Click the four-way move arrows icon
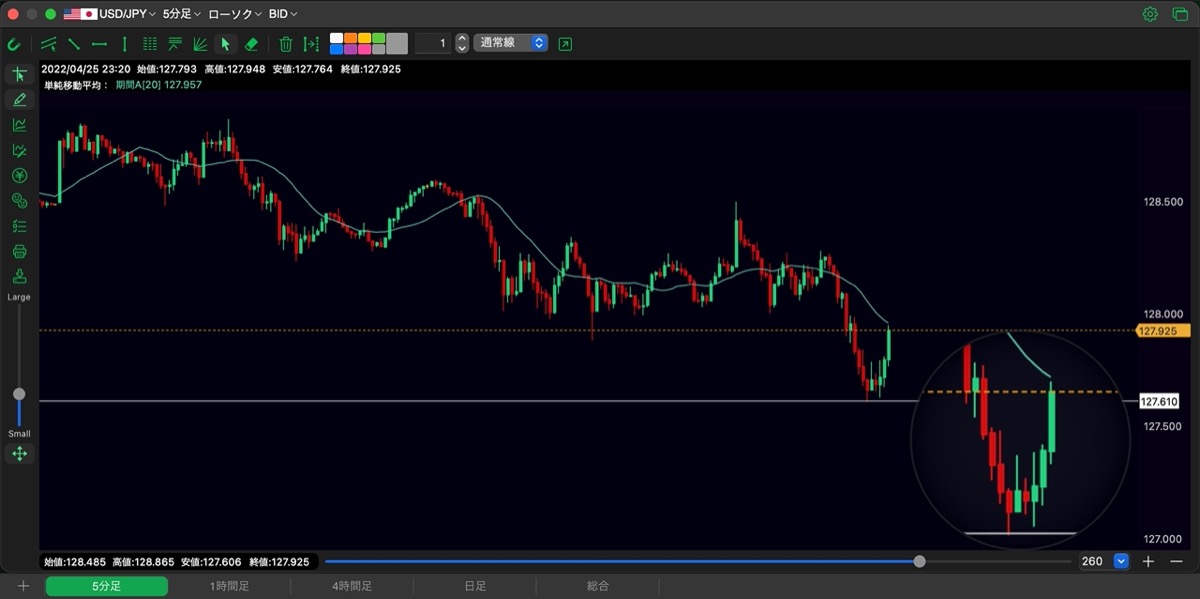1200x599 pixels. 19,454
